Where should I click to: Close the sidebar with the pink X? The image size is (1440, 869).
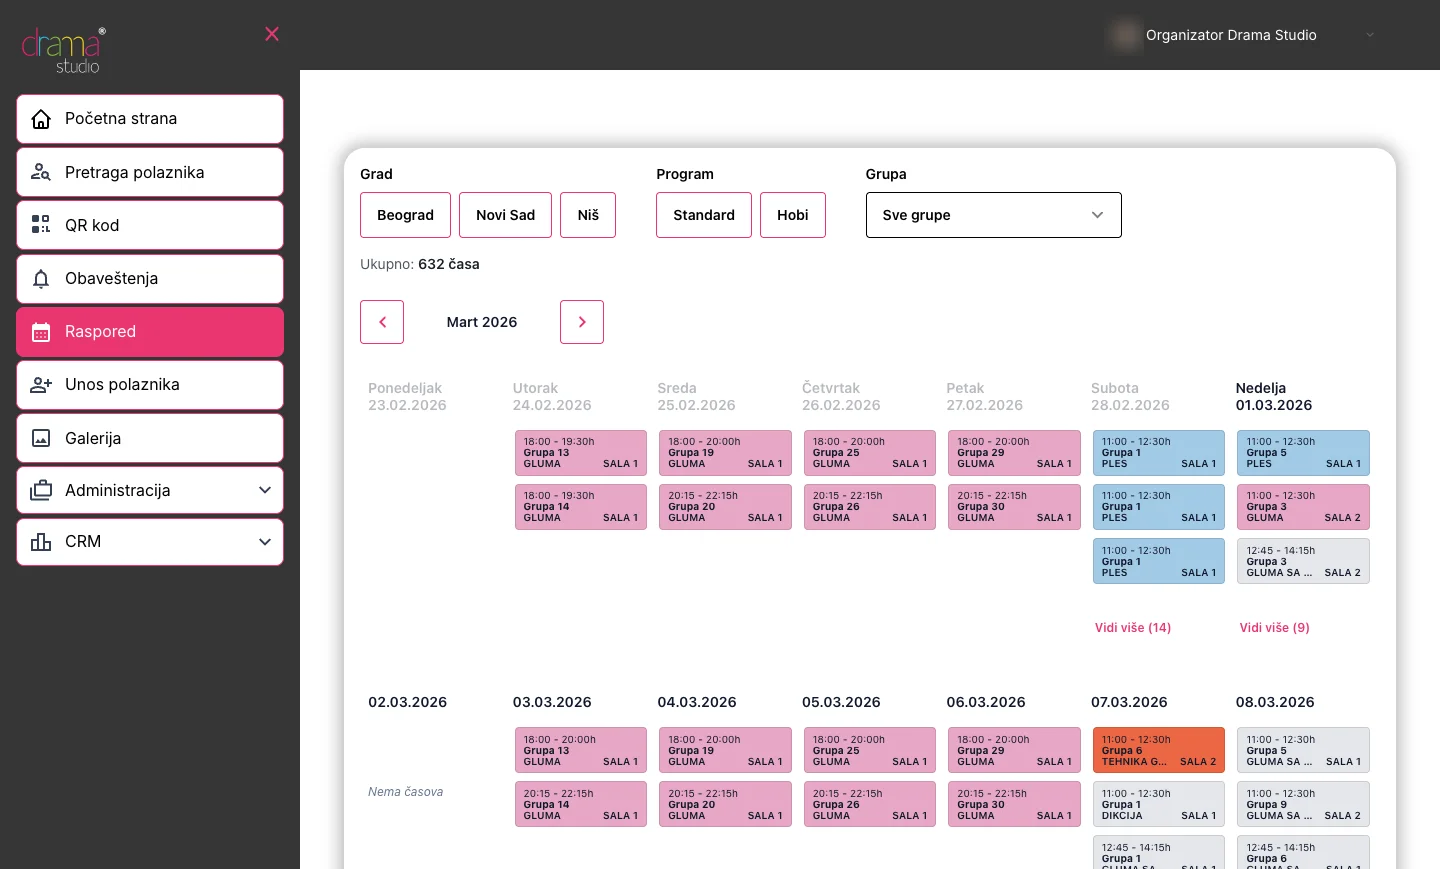[x=272, y=34]
